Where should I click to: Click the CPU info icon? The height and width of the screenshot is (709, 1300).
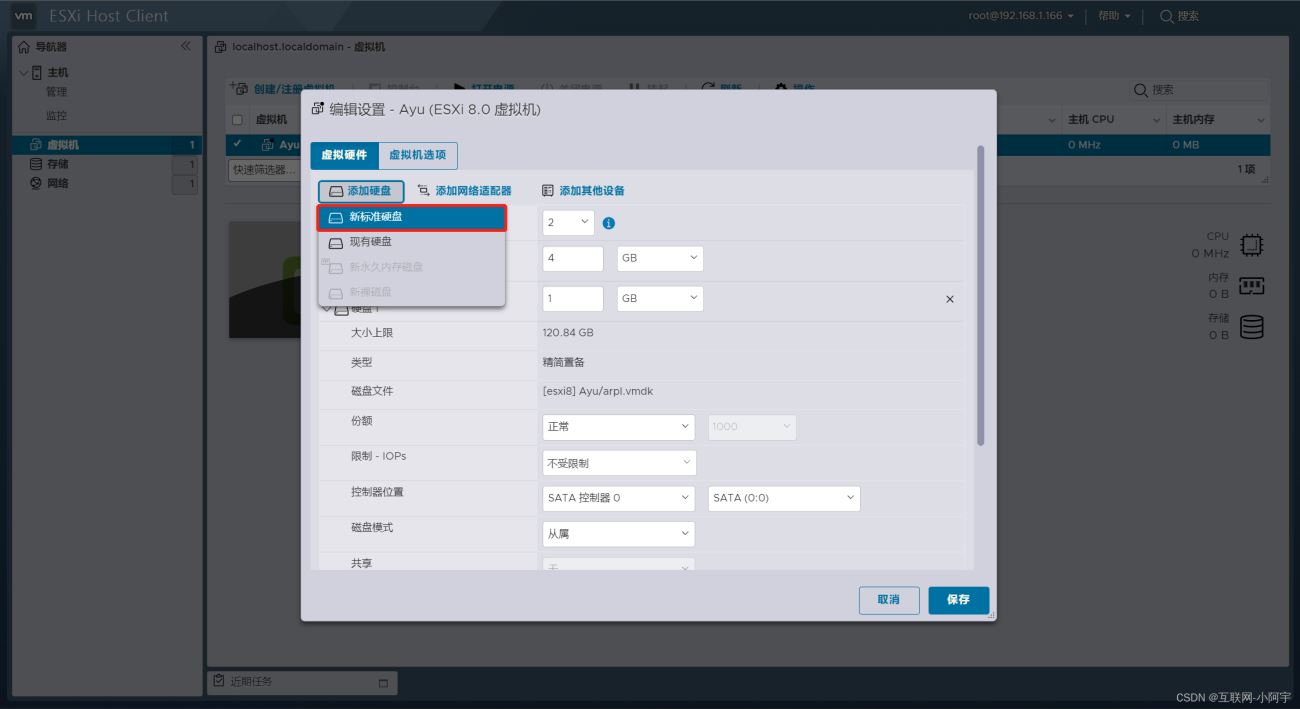tap(609, 223)
